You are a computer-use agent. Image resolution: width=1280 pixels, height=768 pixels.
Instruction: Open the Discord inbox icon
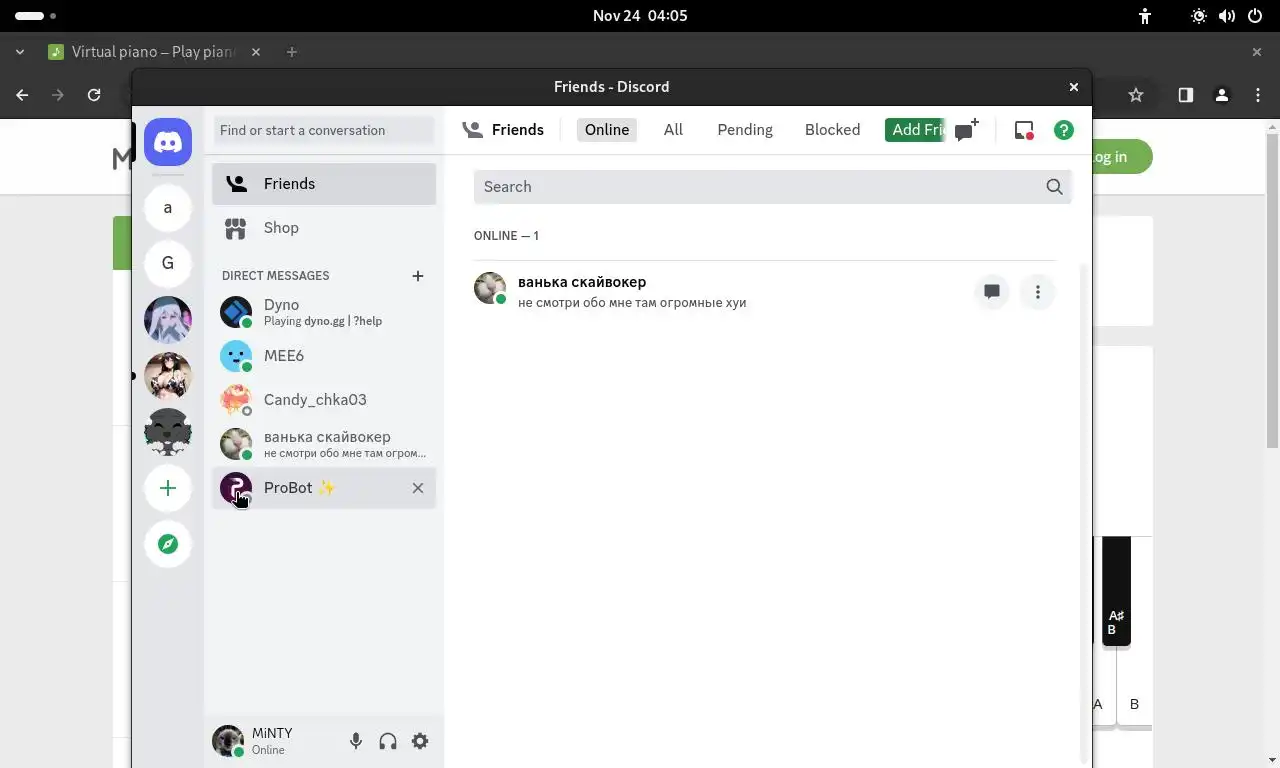[1024, 130]
